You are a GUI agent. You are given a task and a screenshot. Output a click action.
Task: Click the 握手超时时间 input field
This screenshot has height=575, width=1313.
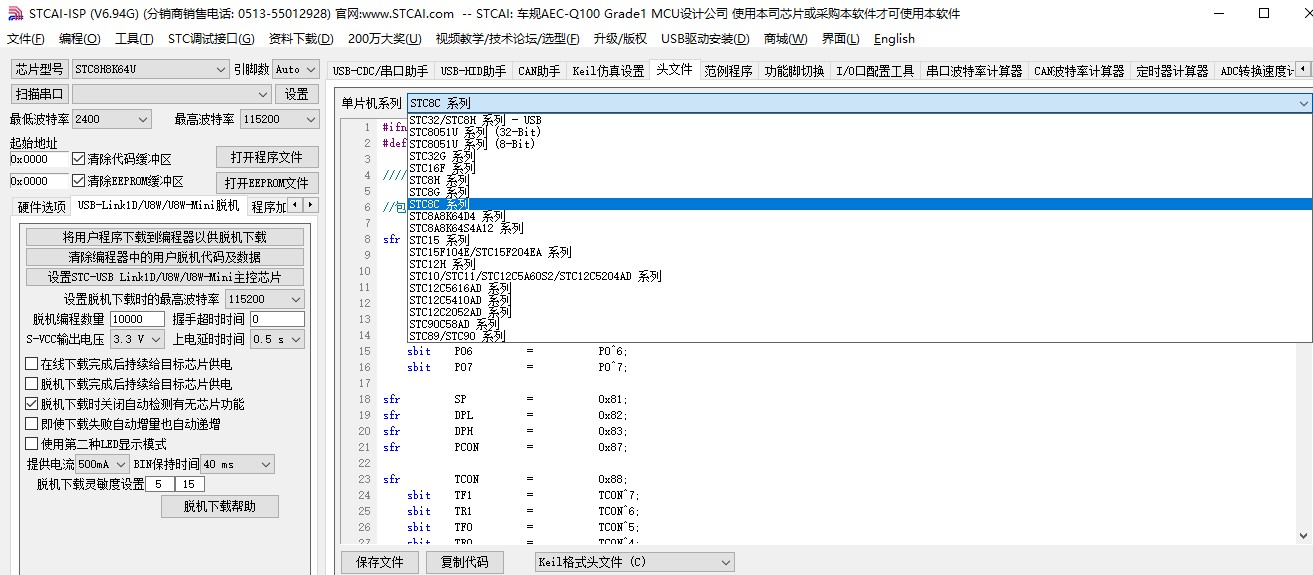[x=277, y=319]
